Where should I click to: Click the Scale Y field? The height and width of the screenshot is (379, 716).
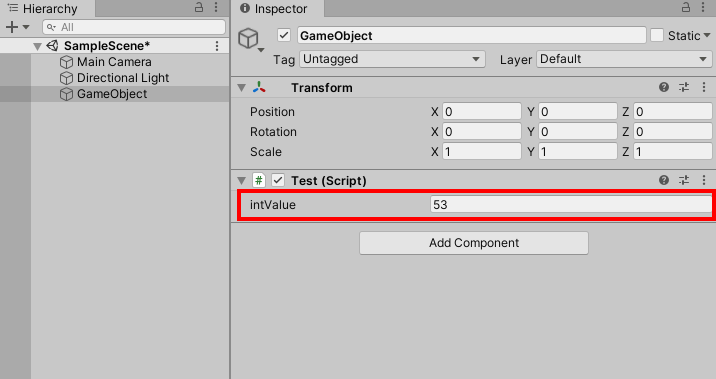coord(578,152)
